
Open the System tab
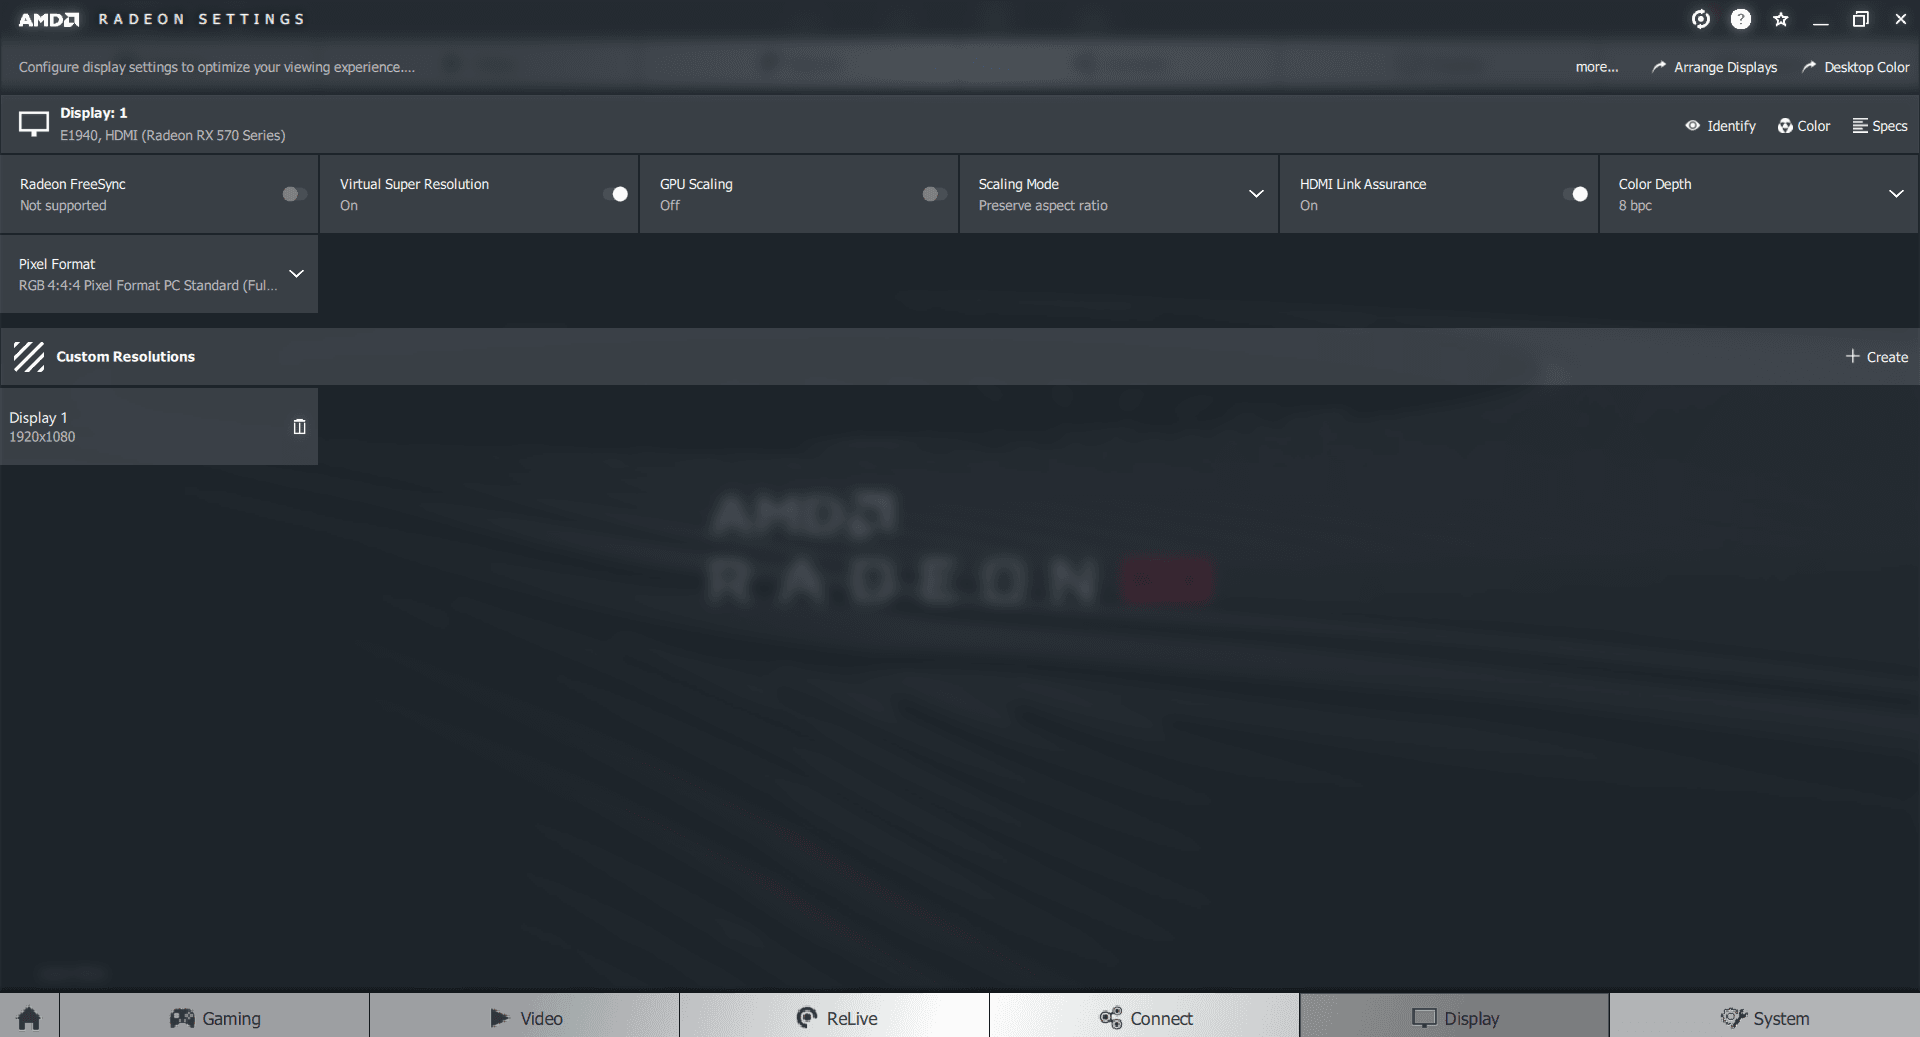(1765, 1017)
